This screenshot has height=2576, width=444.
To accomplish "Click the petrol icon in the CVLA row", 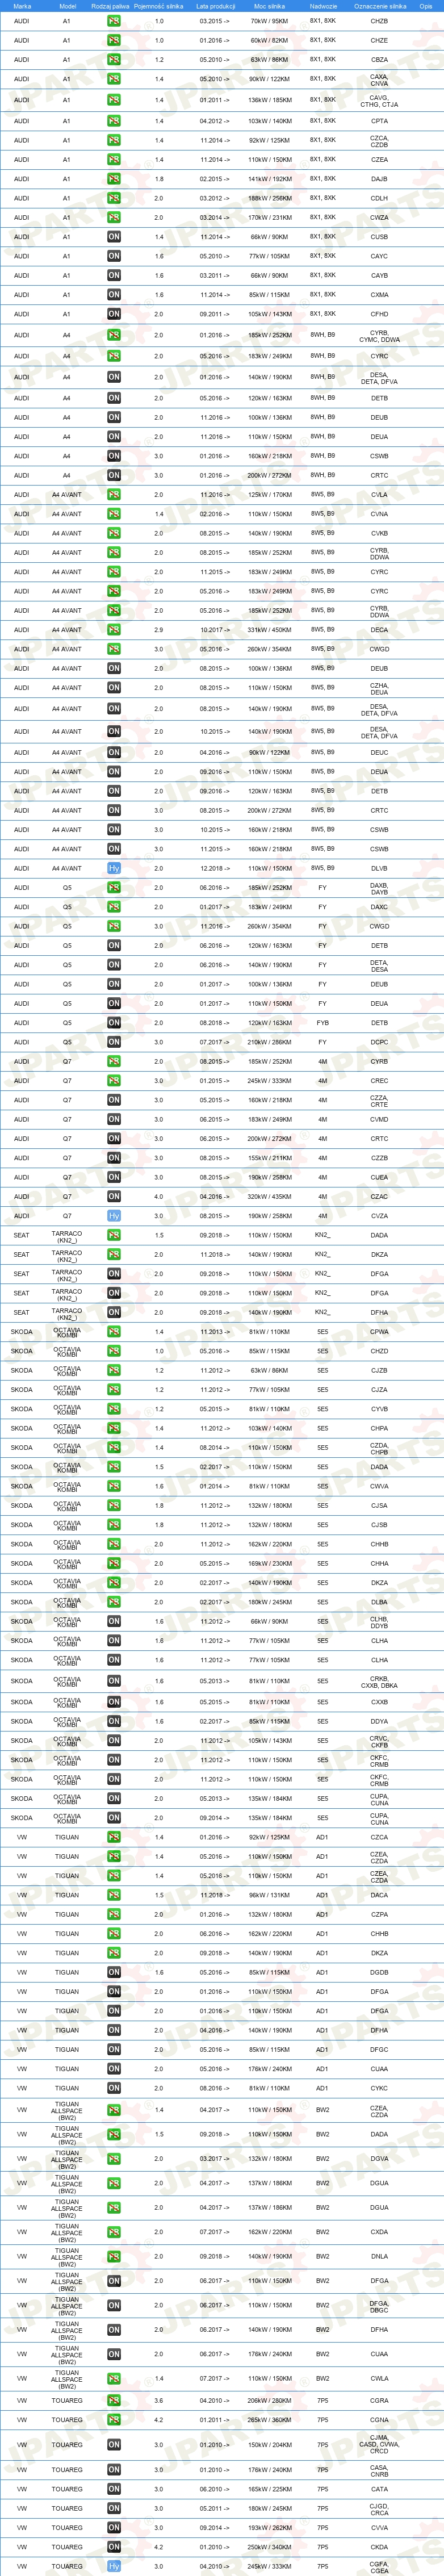I will coord(114,495).
